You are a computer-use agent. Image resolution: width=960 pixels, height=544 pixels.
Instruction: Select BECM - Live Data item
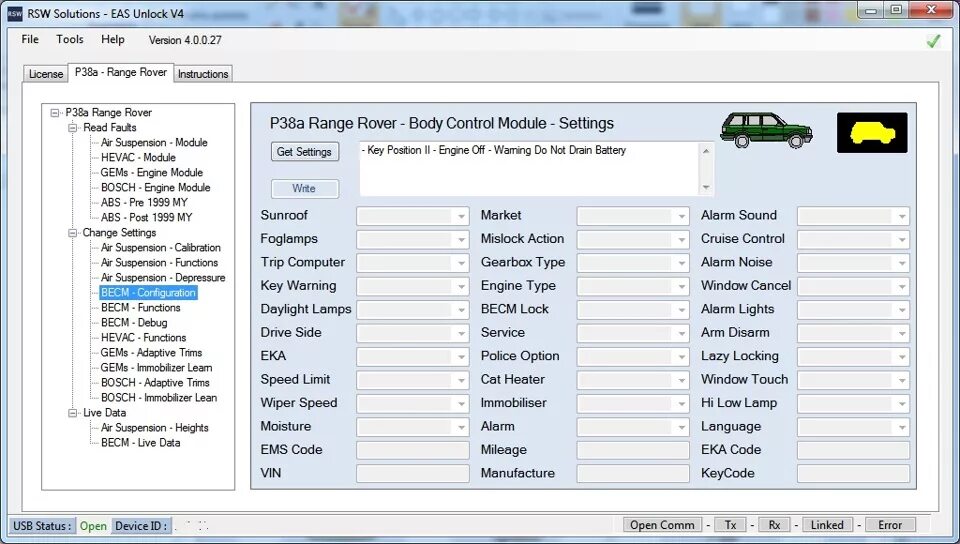tap(141, 443)
